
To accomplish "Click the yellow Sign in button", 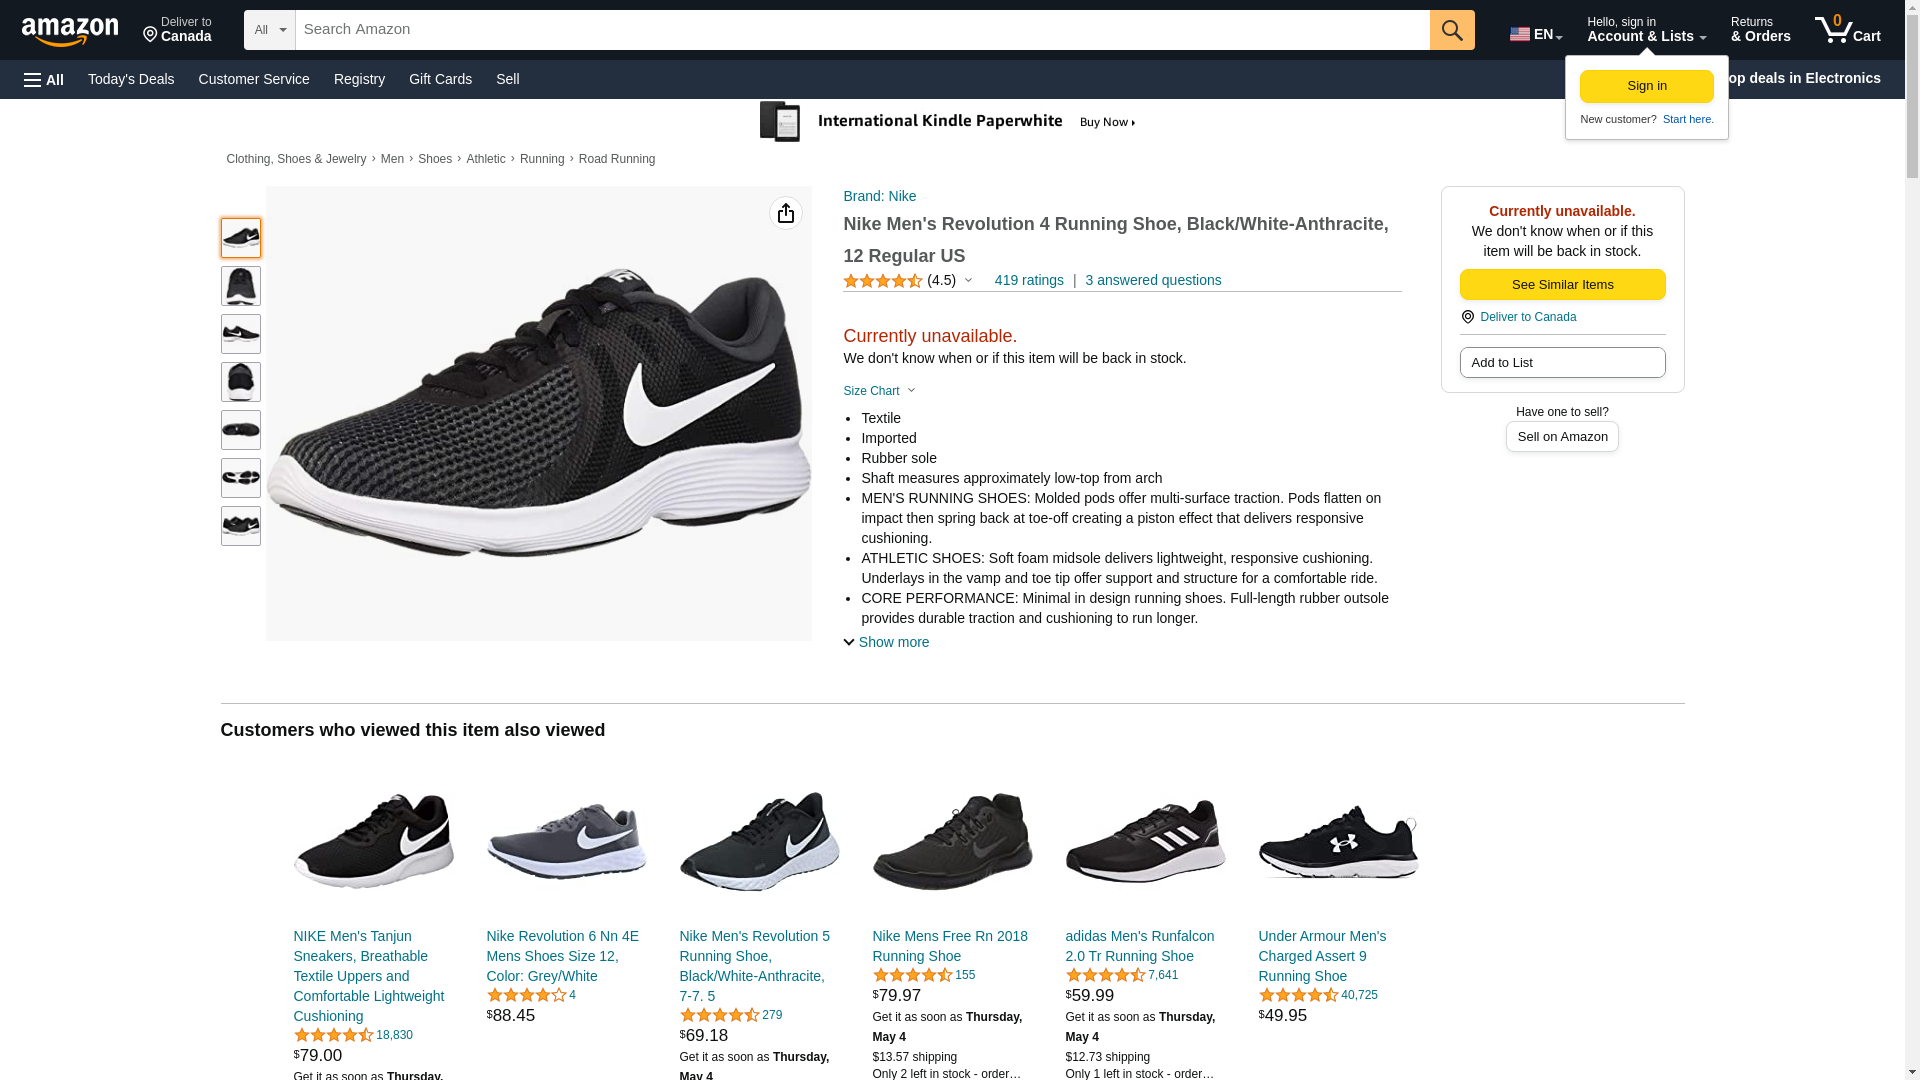I will pos(1646,86).
